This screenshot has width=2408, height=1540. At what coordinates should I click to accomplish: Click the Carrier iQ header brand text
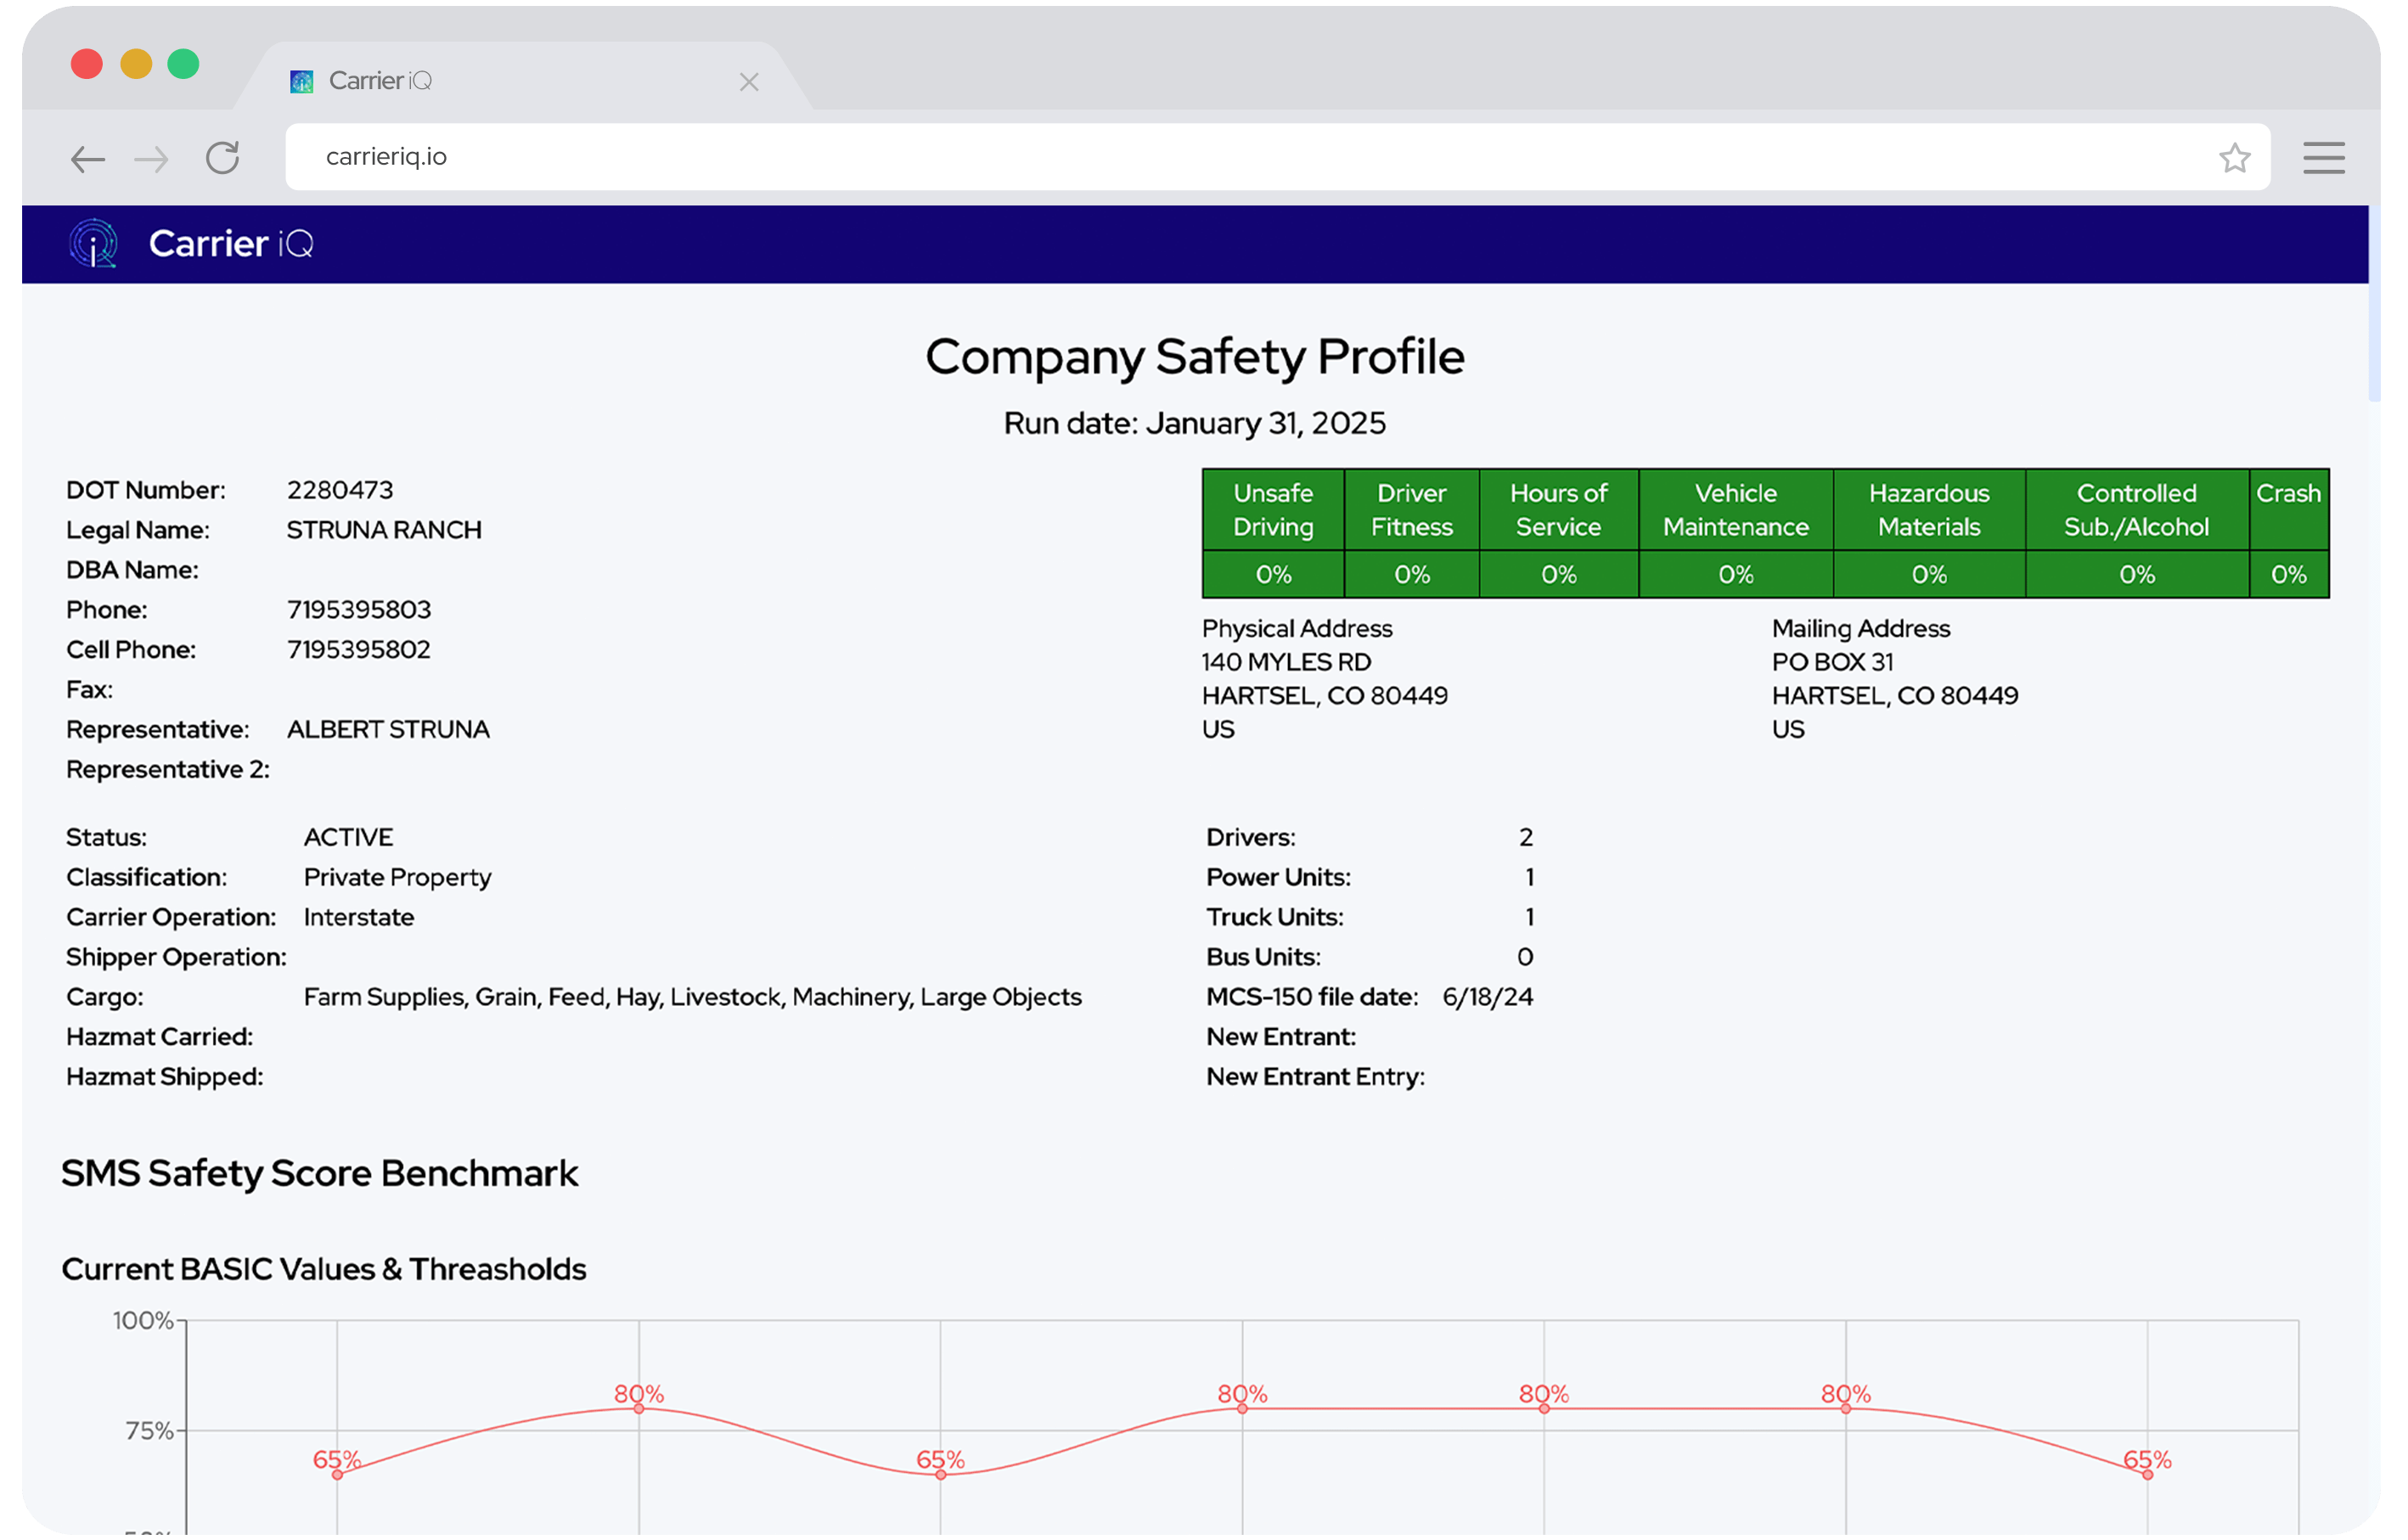pos(231,243)
